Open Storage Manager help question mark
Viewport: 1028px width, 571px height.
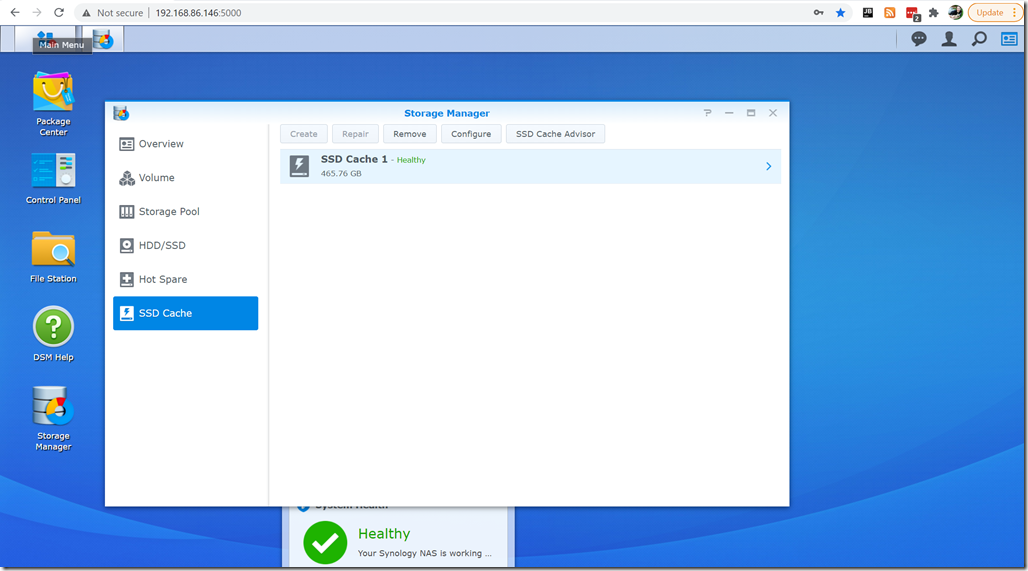[x=707, y=113]
